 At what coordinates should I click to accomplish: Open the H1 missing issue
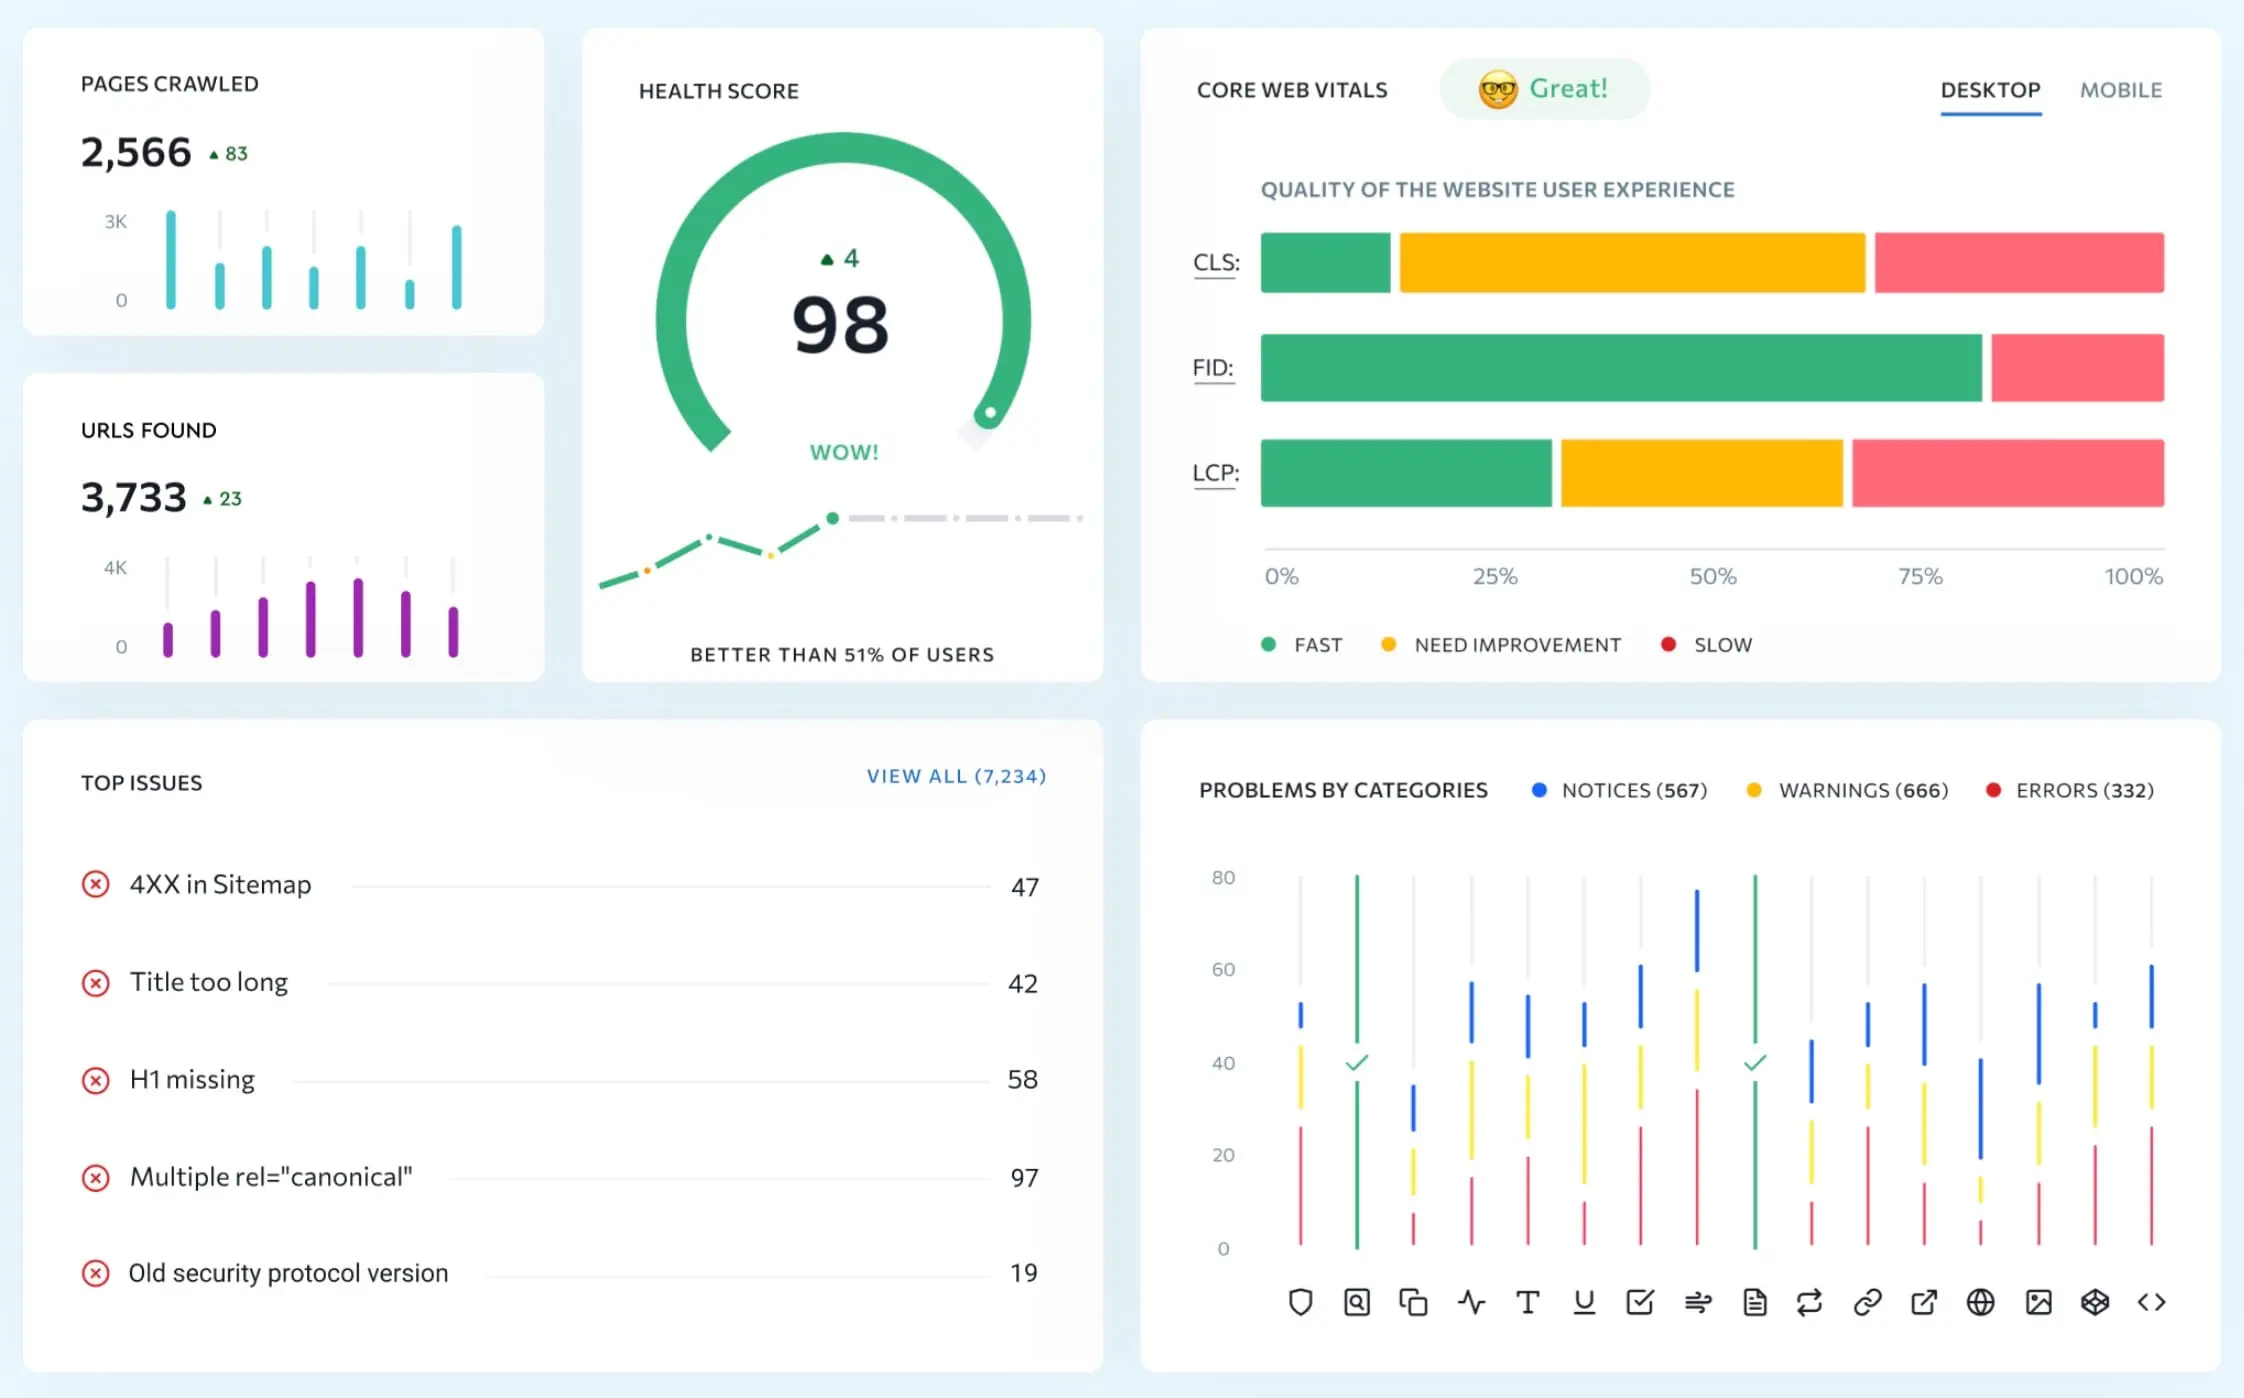click(192, 1080)
